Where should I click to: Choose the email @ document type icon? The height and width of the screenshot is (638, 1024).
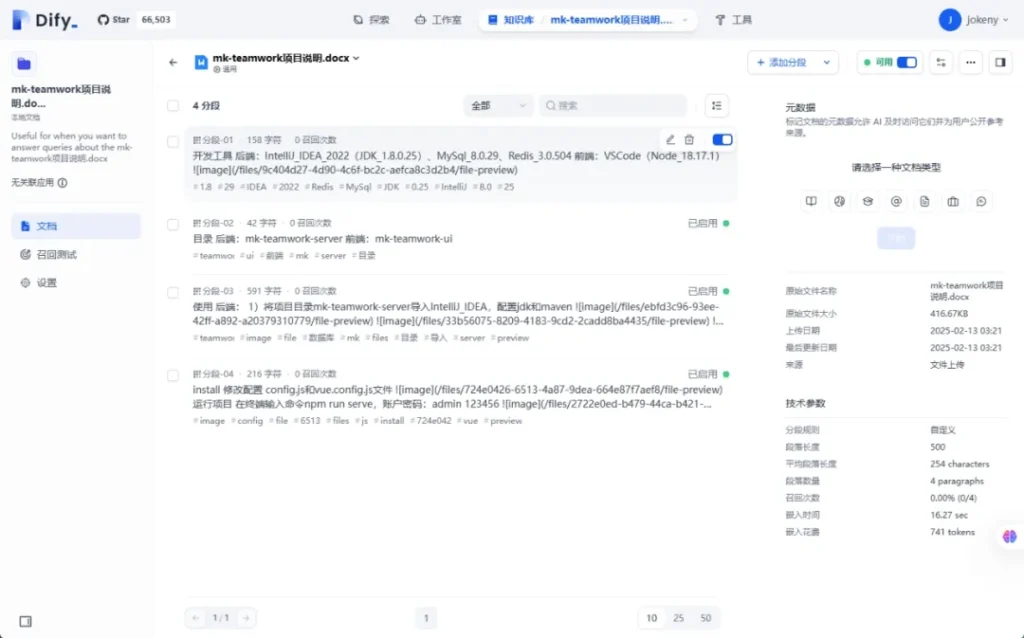pos(896,201)
